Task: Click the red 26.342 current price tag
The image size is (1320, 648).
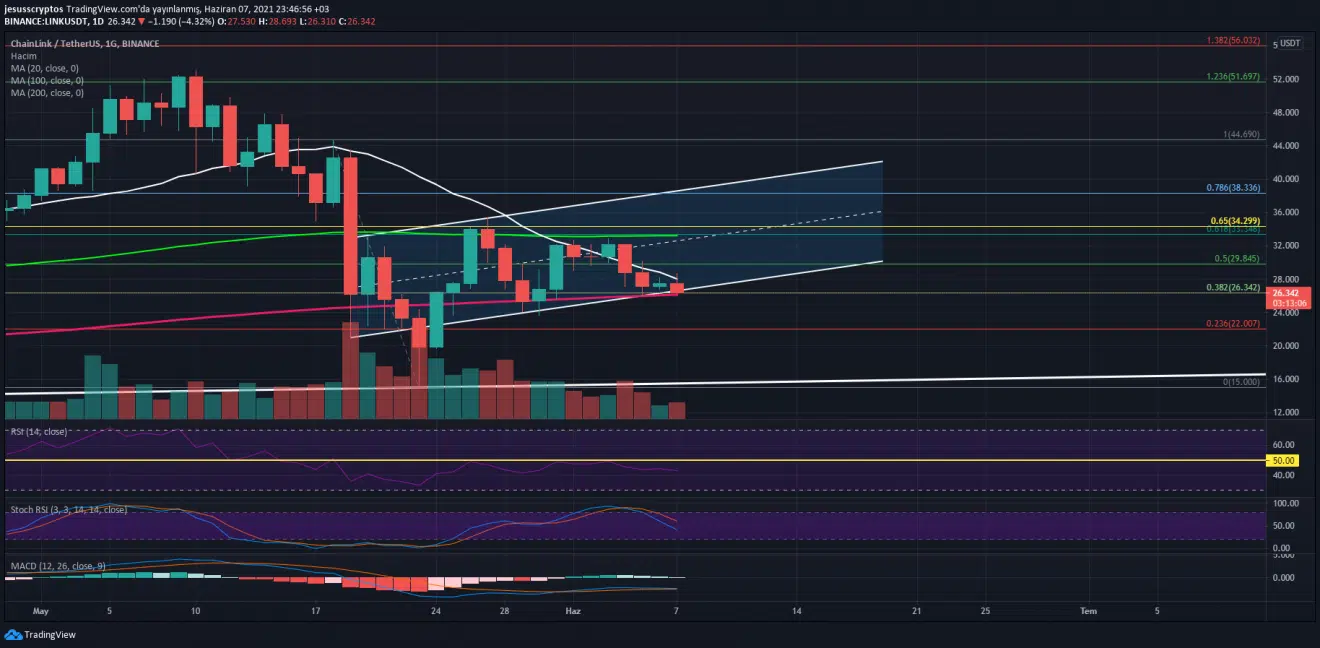Action: [1285, 293]
